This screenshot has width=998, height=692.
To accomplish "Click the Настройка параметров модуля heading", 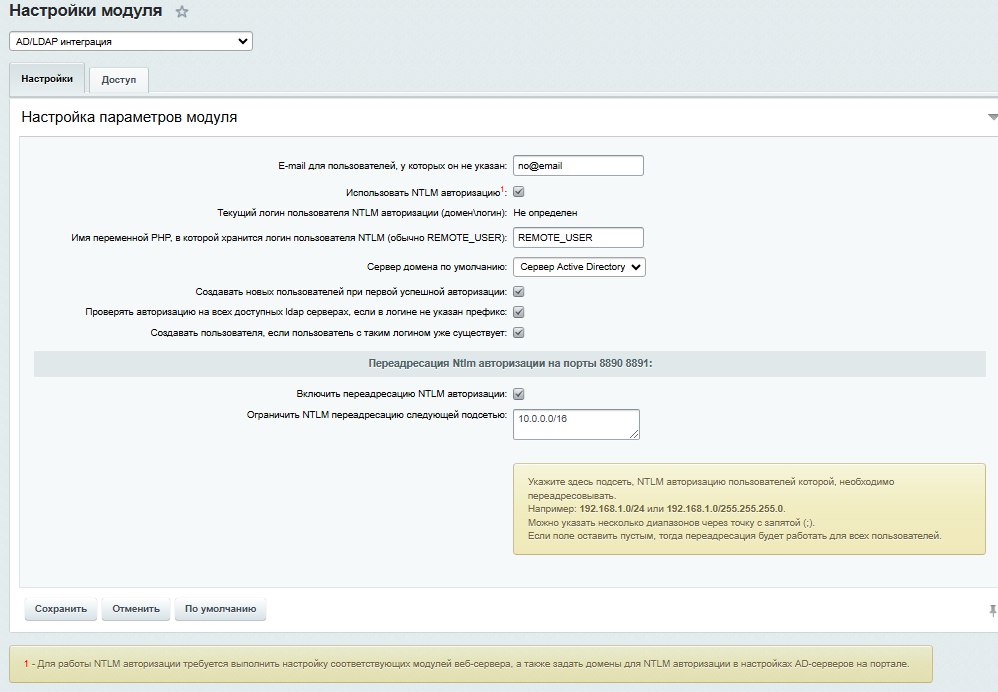I will click(129, 117).
